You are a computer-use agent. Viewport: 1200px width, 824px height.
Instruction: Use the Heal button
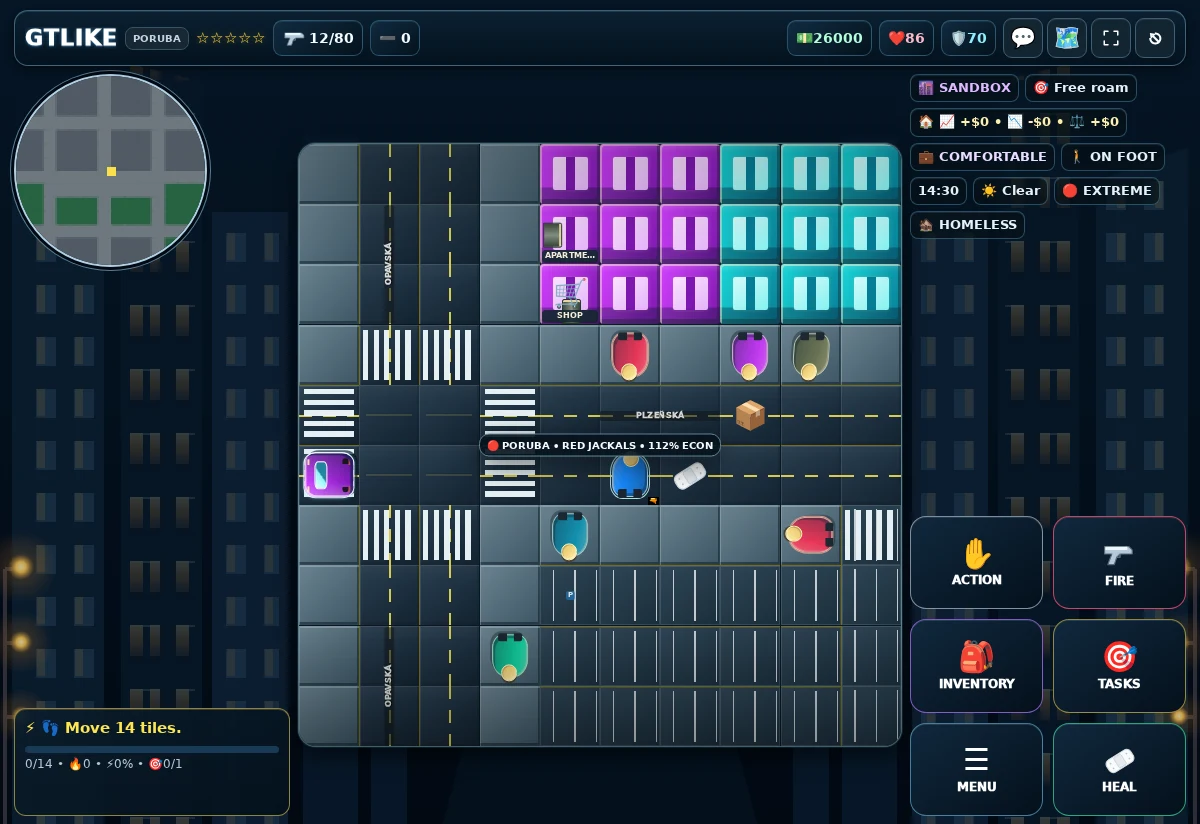[x=1119, y=769]
